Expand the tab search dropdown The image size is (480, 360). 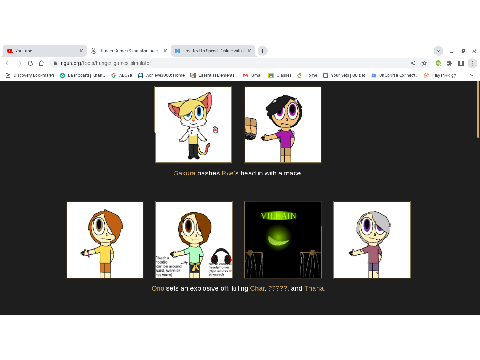click(438, 51)
